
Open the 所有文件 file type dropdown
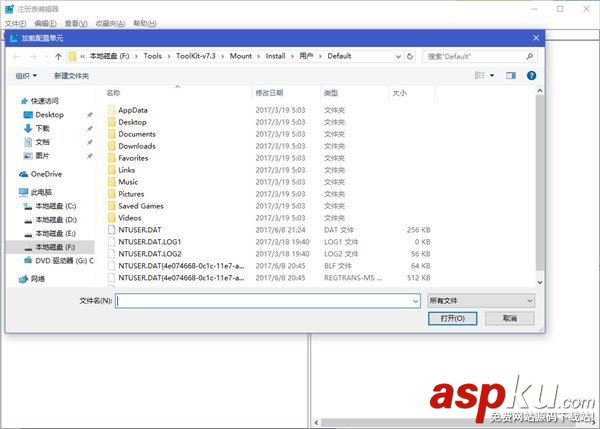tap(481, 301)
